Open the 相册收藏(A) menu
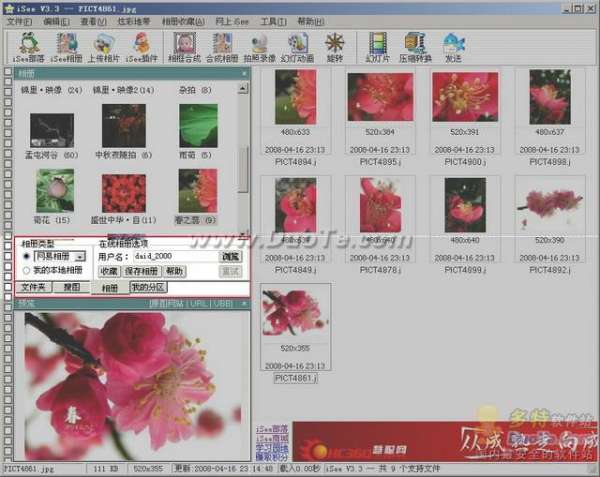The width and height of the screenshot is (600, 477). (x=183, y=21)
